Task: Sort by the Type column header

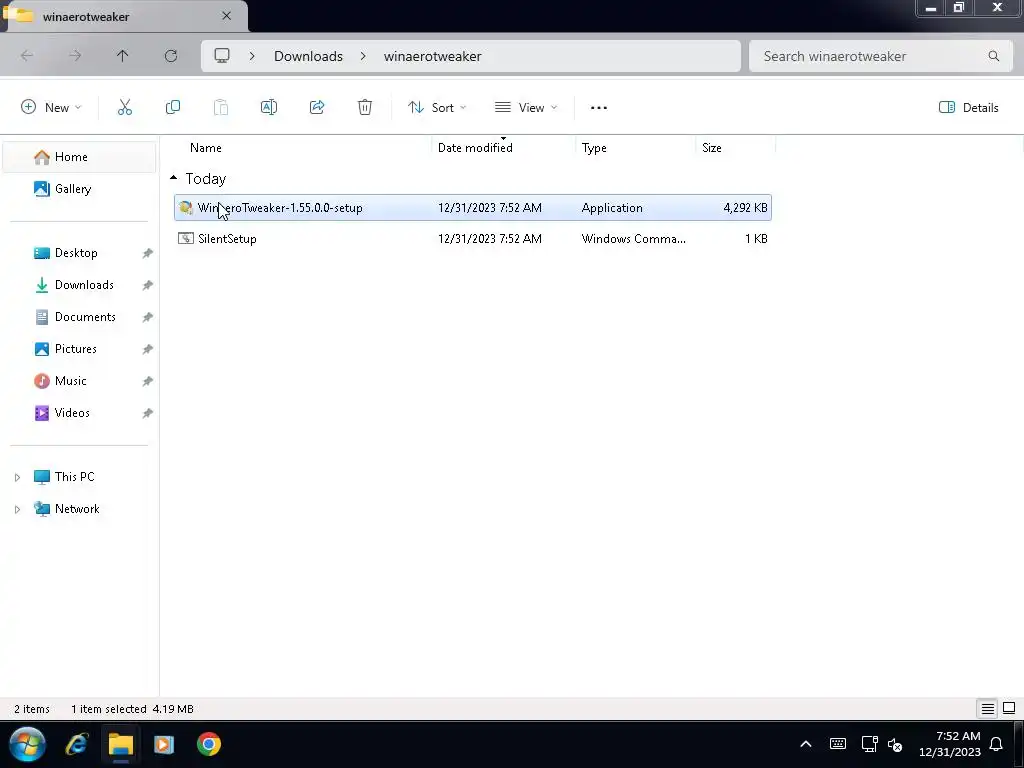Action: 594,148
